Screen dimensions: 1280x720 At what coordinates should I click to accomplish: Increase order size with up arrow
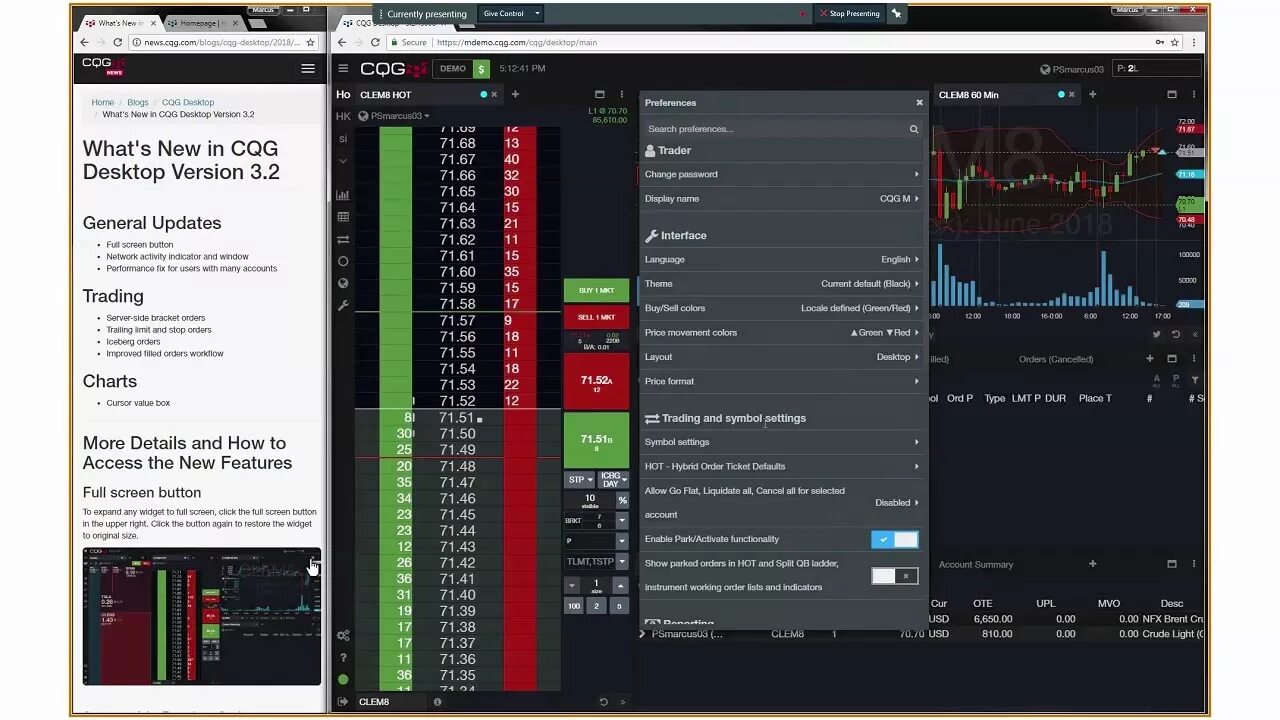point(622,586)
